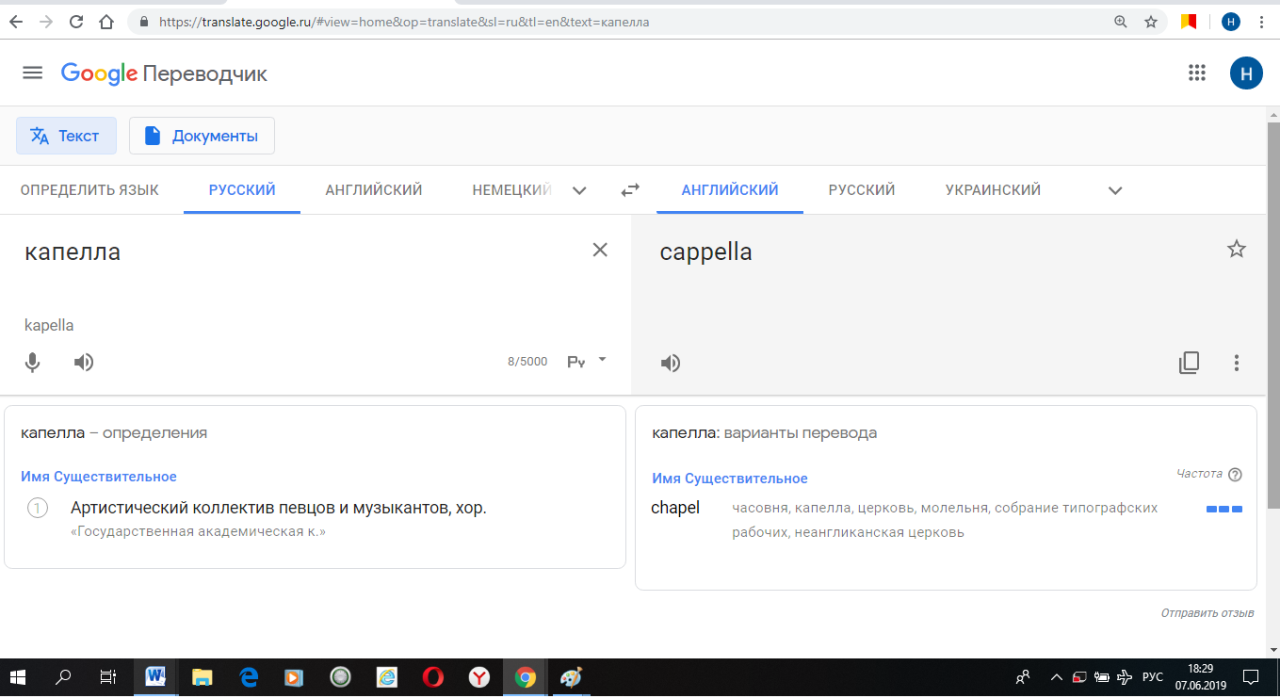Open Opera browser from the taskbar
The width and height of the screenshot is (1280, 698).
coord(433,677)
